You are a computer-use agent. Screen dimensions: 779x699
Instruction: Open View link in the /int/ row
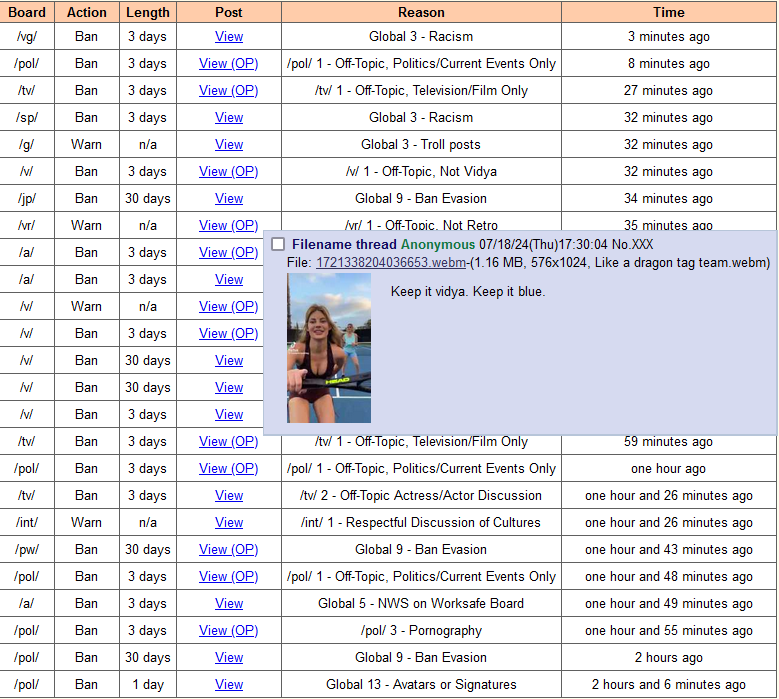[229, 522]
